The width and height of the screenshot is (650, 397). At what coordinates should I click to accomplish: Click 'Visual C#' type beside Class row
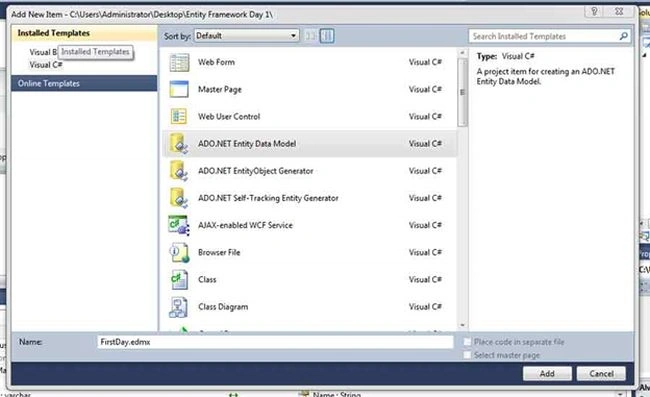425,280
